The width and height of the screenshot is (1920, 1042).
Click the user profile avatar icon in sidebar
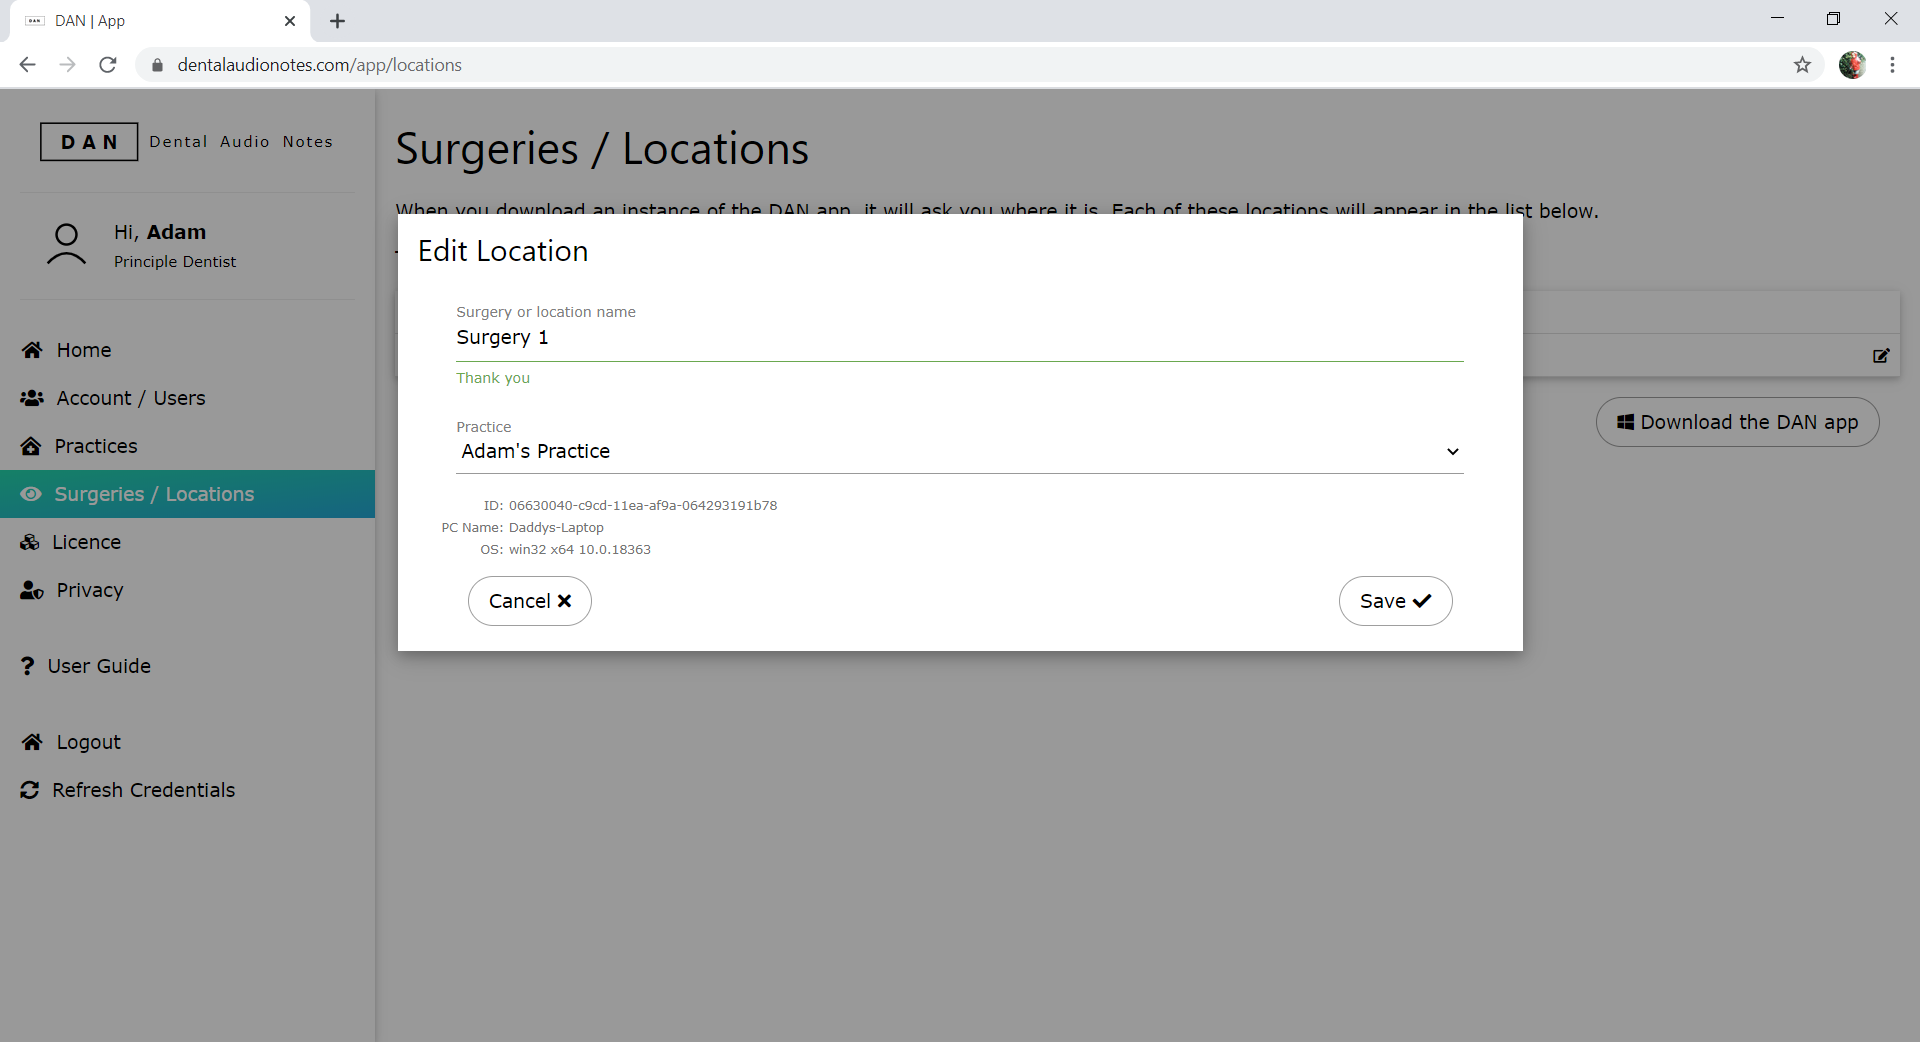coord(66,245)
